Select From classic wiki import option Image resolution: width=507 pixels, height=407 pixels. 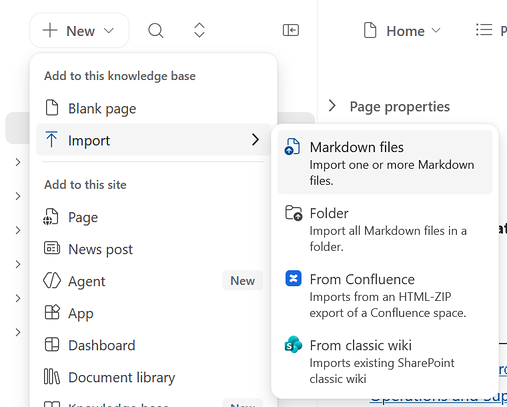[x=385, y=361]
